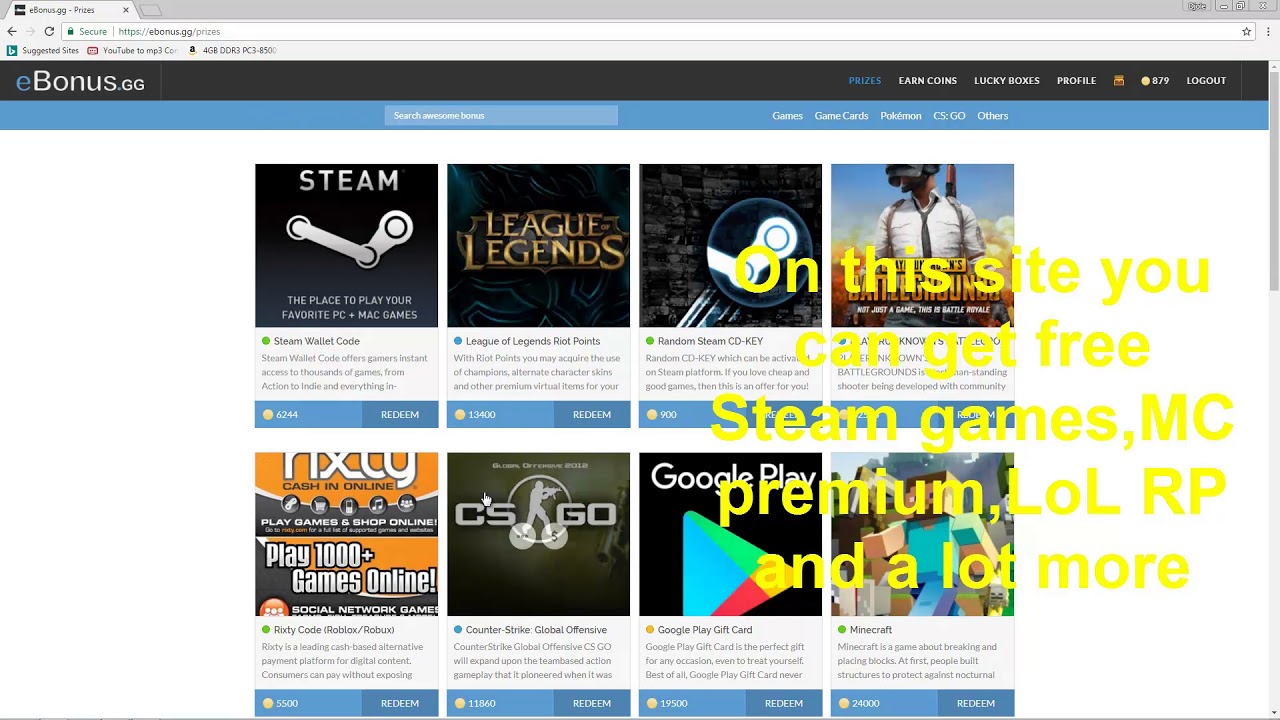Redeem the Rixty Code prize
Screen dimensions: 1280x720
pyautogui.click(x=400, y=703)
